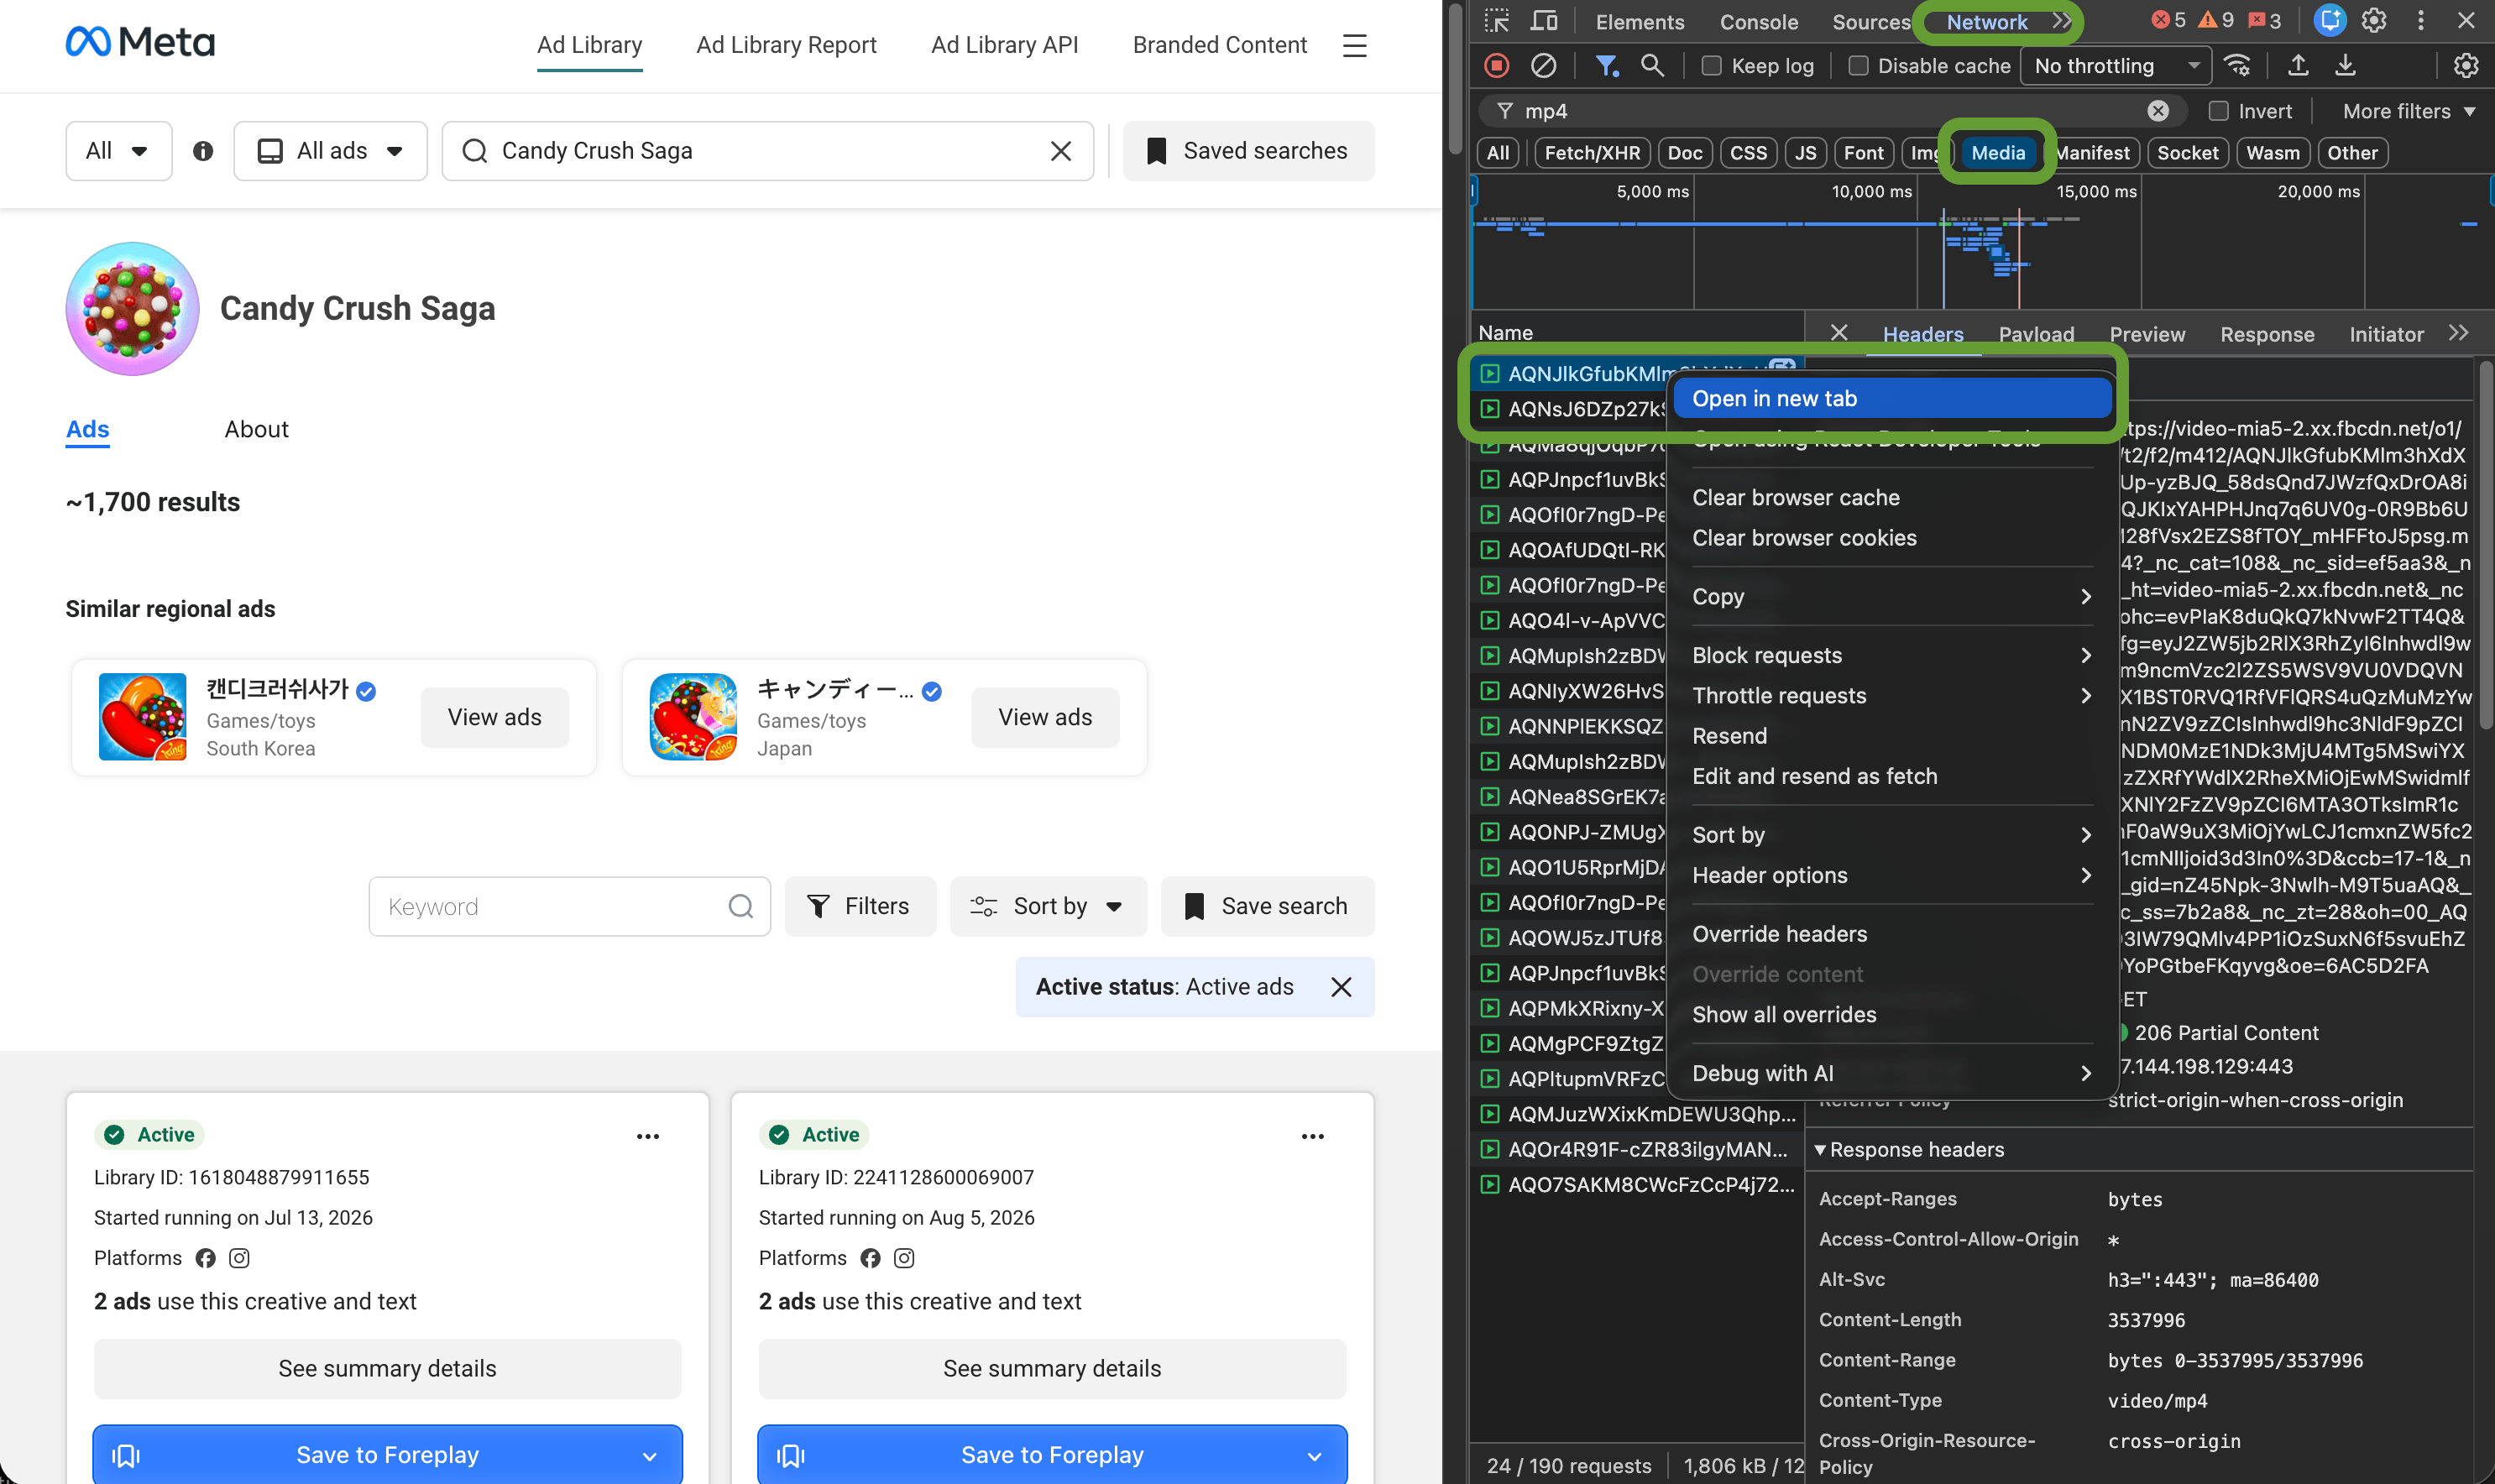Clear the Candy Crush Saga search text
Image resolution: width=2495 pixels, height=1484 pixels.
point(1061,151)
